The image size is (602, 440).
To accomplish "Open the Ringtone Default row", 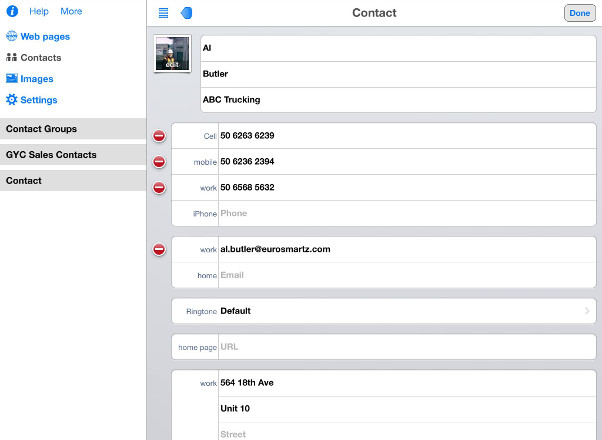I will point(384,311).
